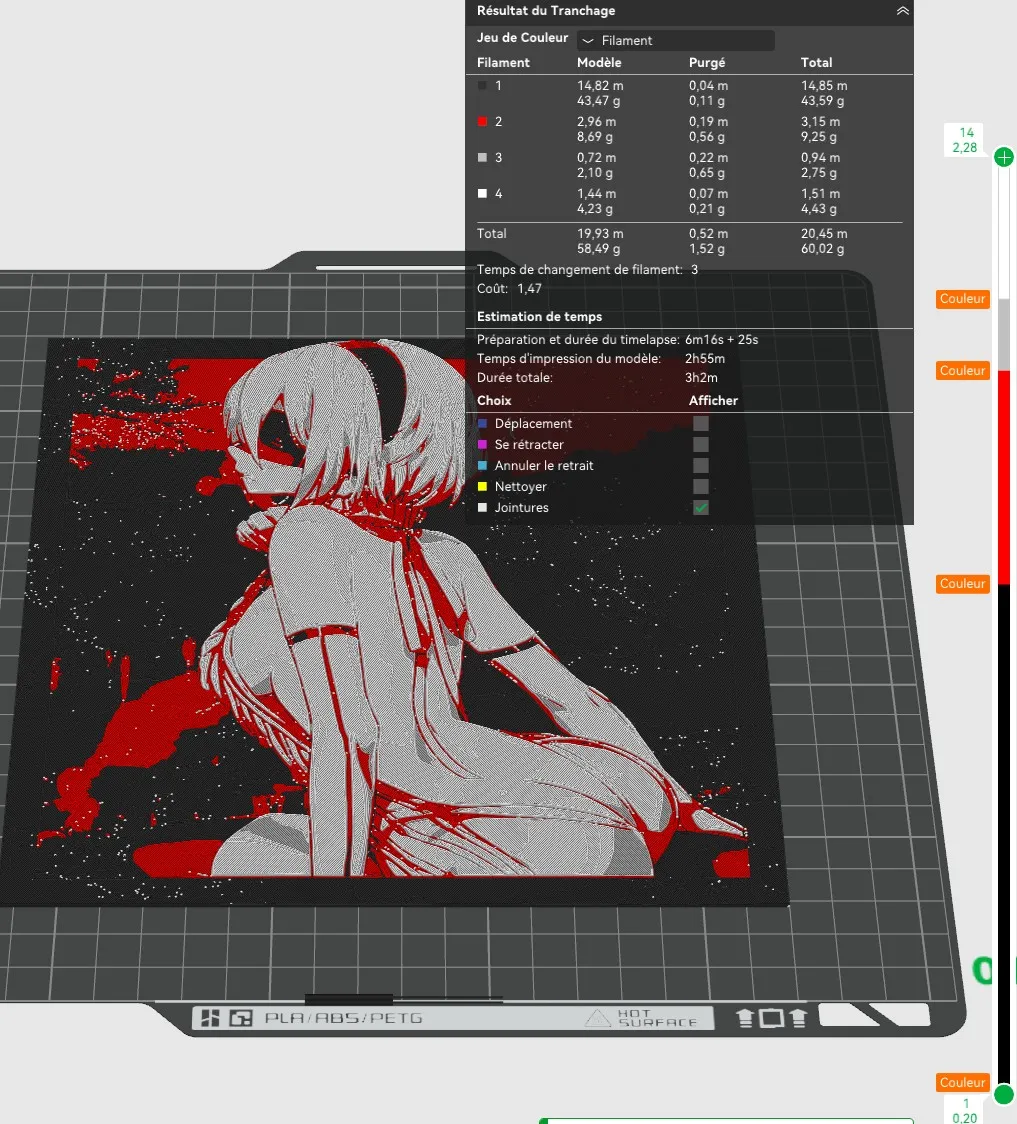Click Temps de changement de filament line

pyautogui.click(x=588, y=270)
